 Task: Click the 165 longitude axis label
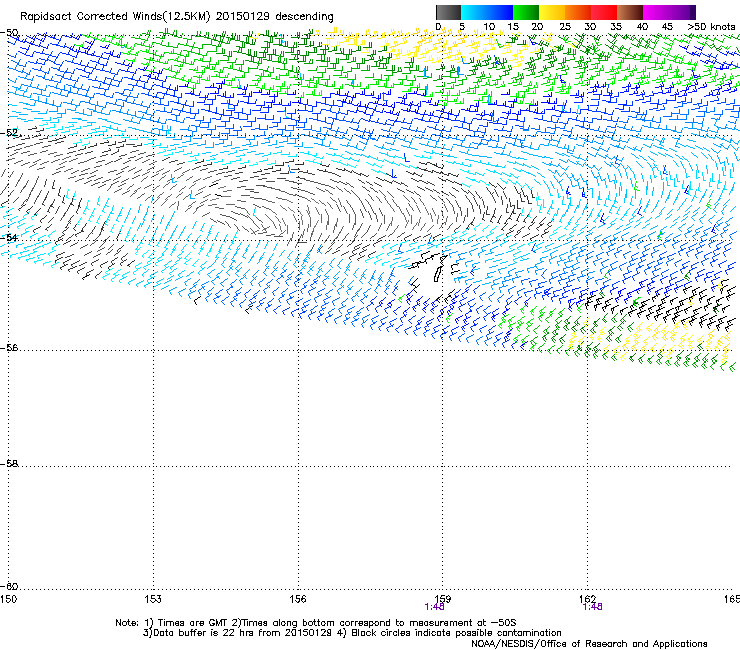pyautogui.click(x=732, y=599)
